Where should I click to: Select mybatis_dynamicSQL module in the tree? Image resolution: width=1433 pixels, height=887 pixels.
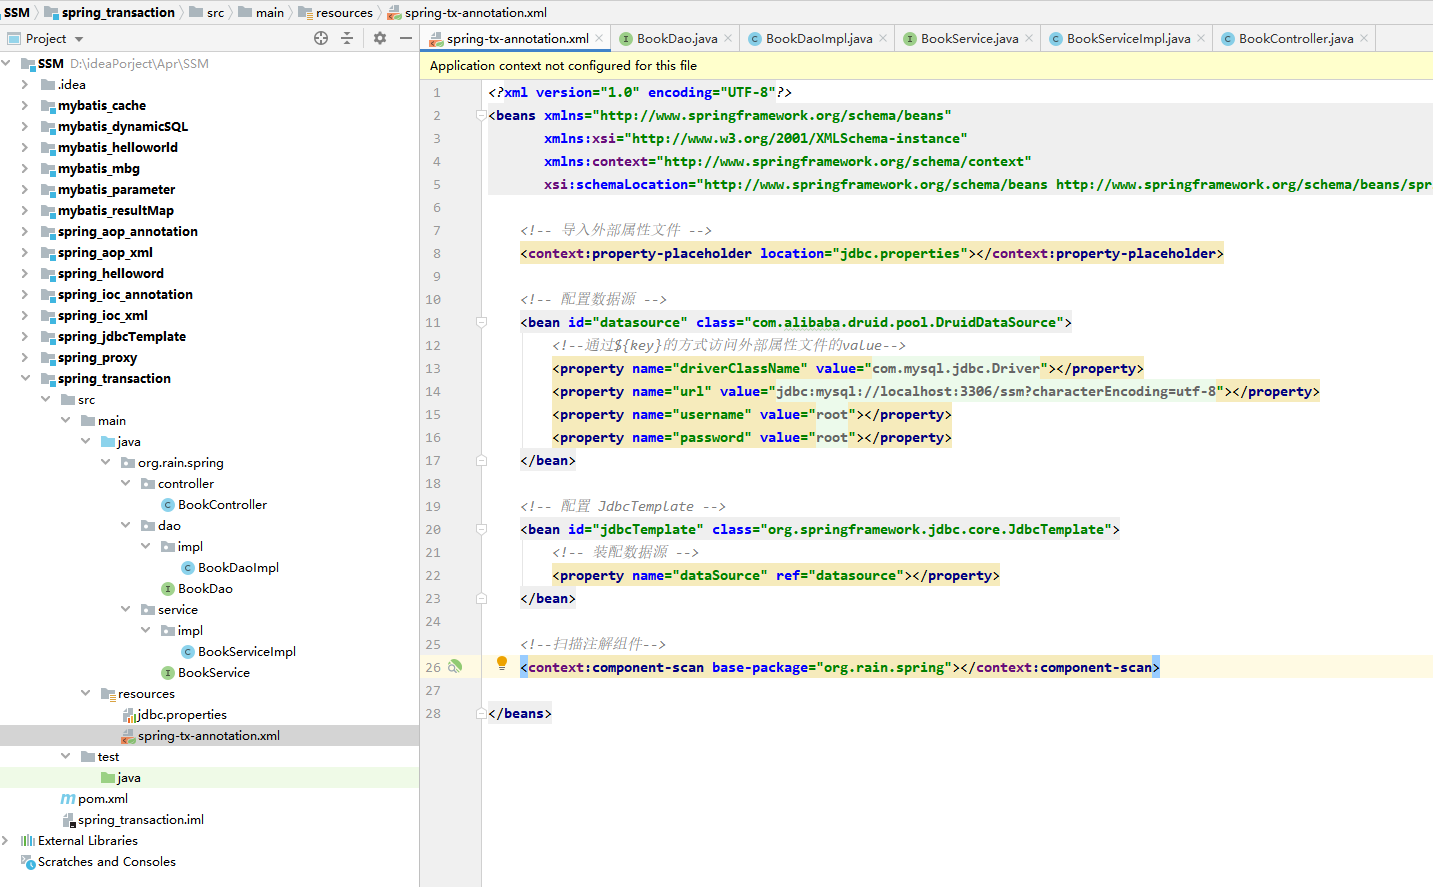tap(123, 126)
